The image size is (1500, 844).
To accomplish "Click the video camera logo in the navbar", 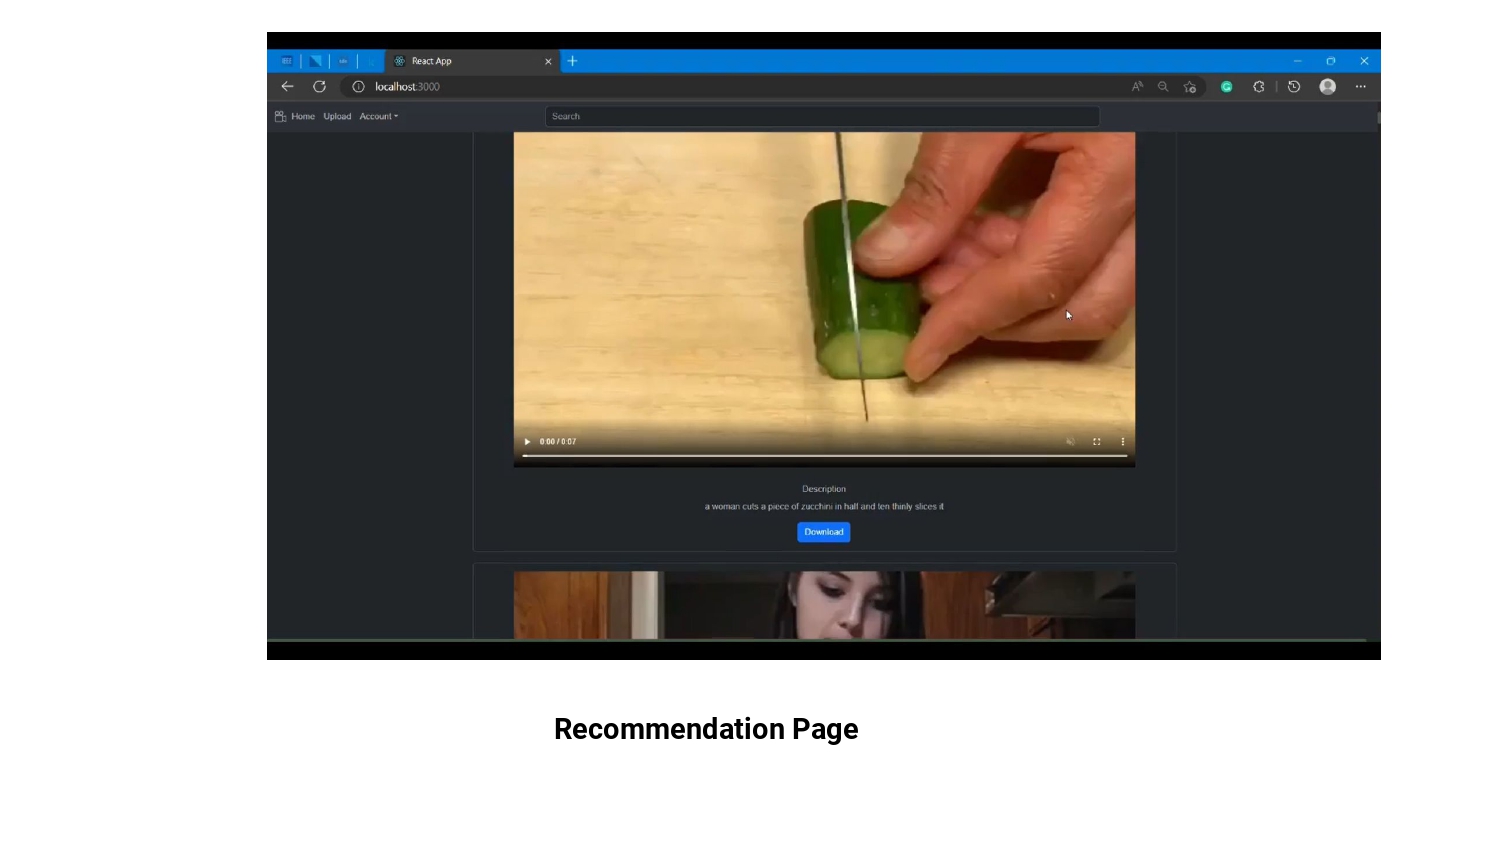I will (x=280, y=116).
